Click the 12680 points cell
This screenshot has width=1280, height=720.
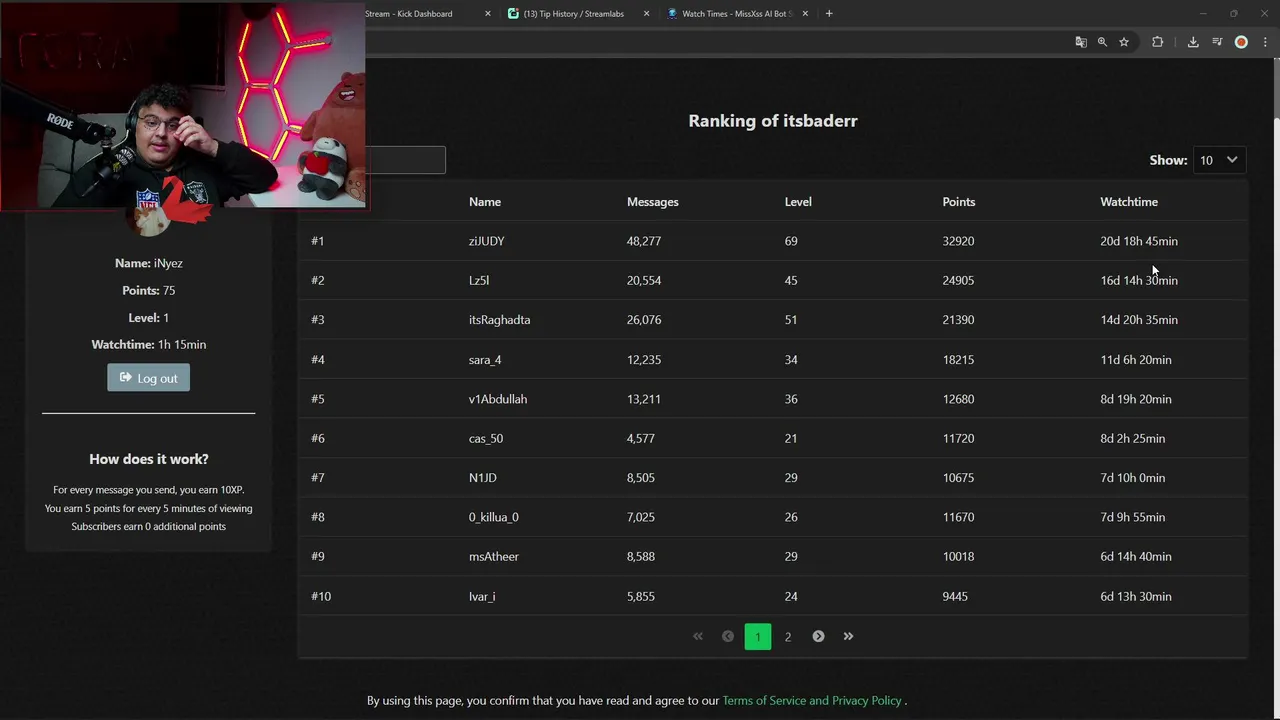(958, 399)
